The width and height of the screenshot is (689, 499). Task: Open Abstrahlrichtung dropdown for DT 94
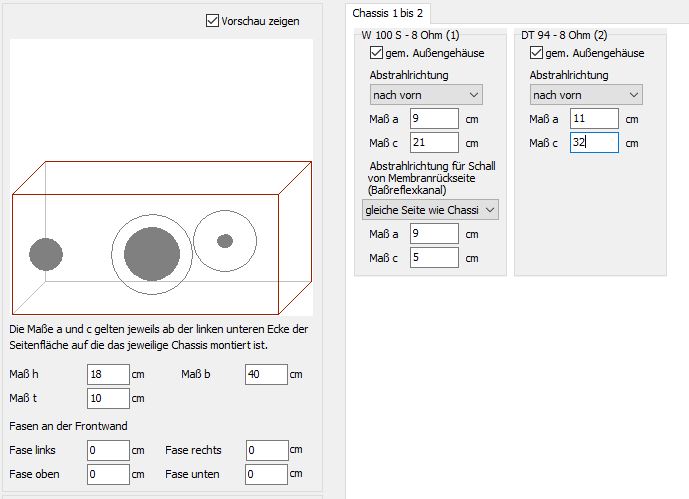[x=586, y=95]
